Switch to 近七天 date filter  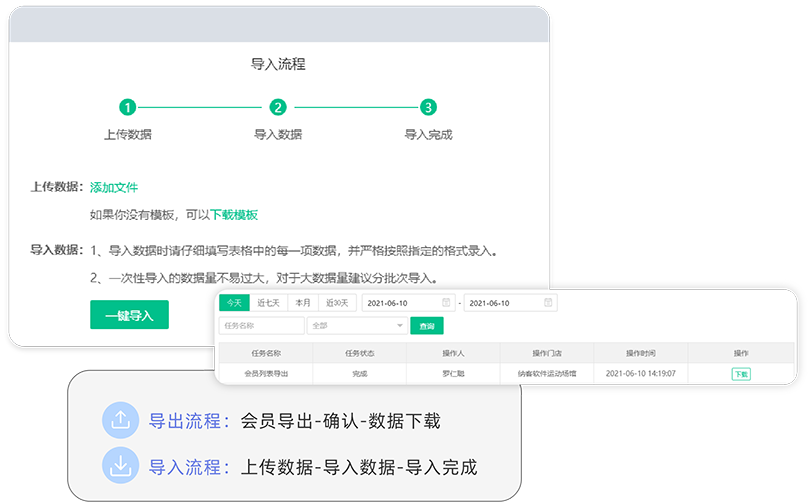(x=269, y=303)
